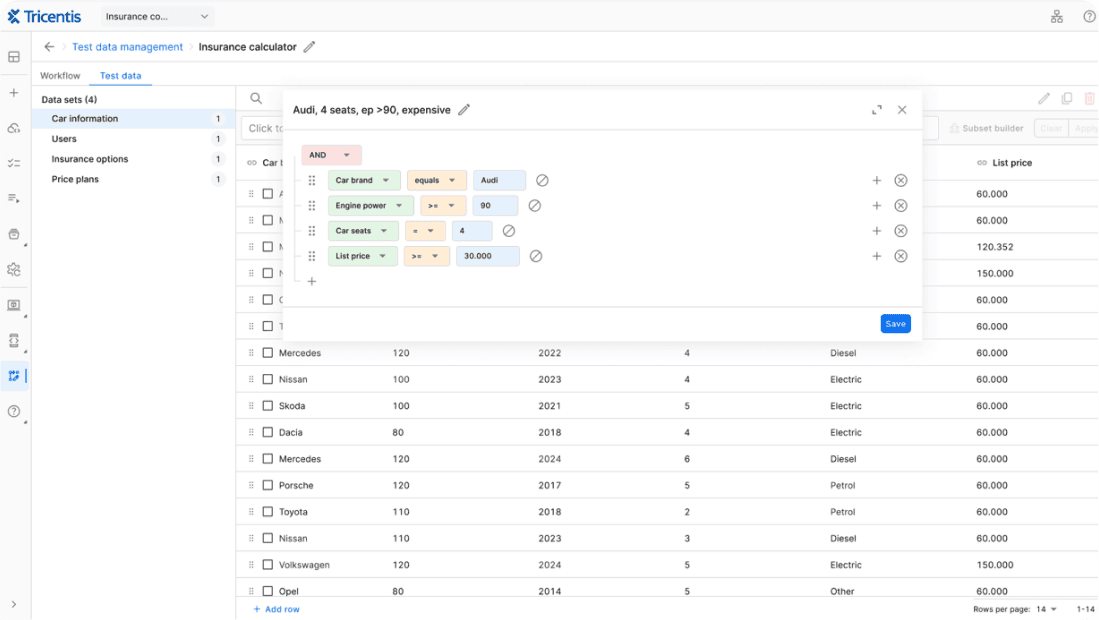Screen dimensions: 1099x620
Task: Open the help icon in the top-right corner
Action: 1089,17
